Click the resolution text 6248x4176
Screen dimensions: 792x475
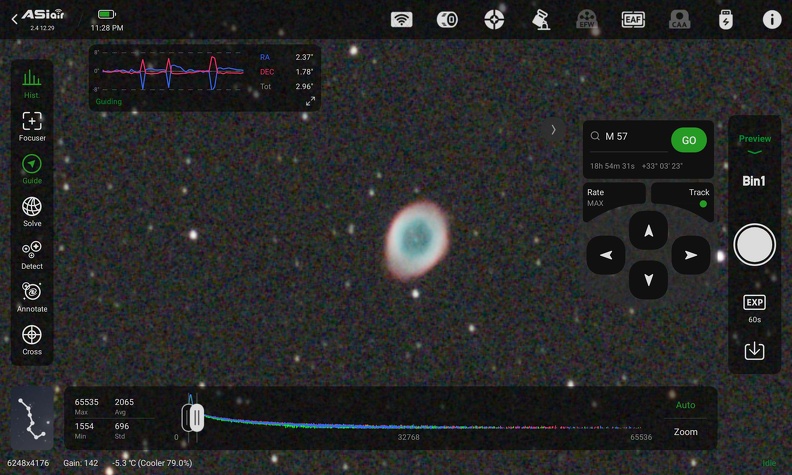28,463
